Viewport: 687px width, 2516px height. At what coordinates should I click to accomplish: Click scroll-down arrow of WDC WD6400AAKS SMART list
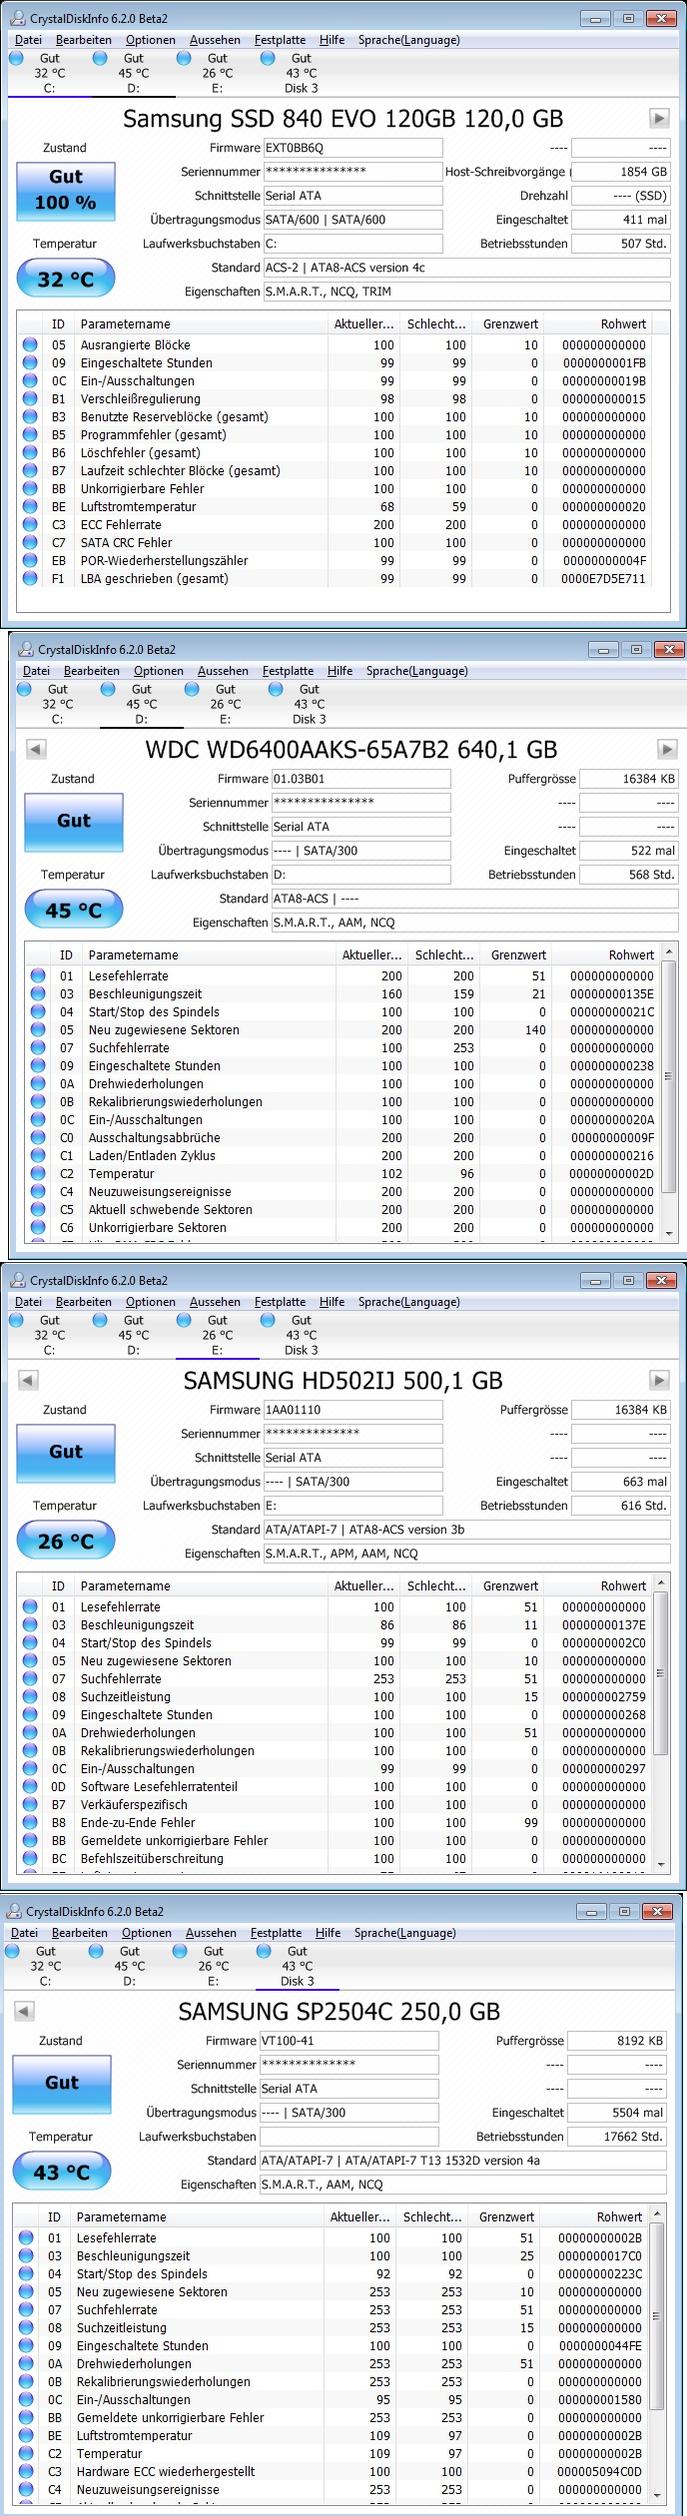tap(669, 1234)
